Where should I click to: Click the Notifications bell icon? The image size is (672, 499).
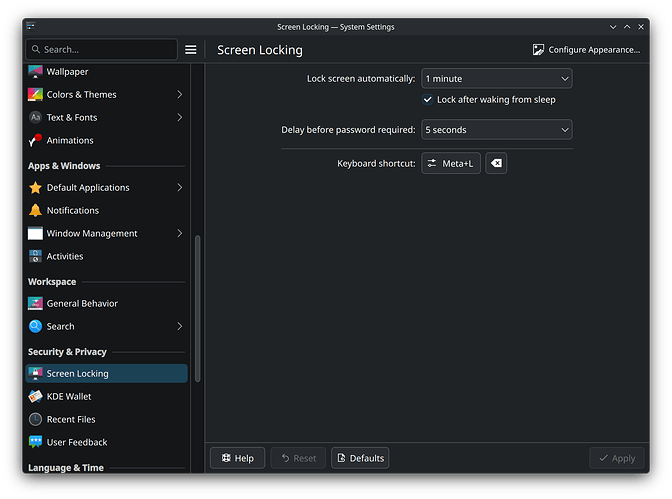click(35, 210)
